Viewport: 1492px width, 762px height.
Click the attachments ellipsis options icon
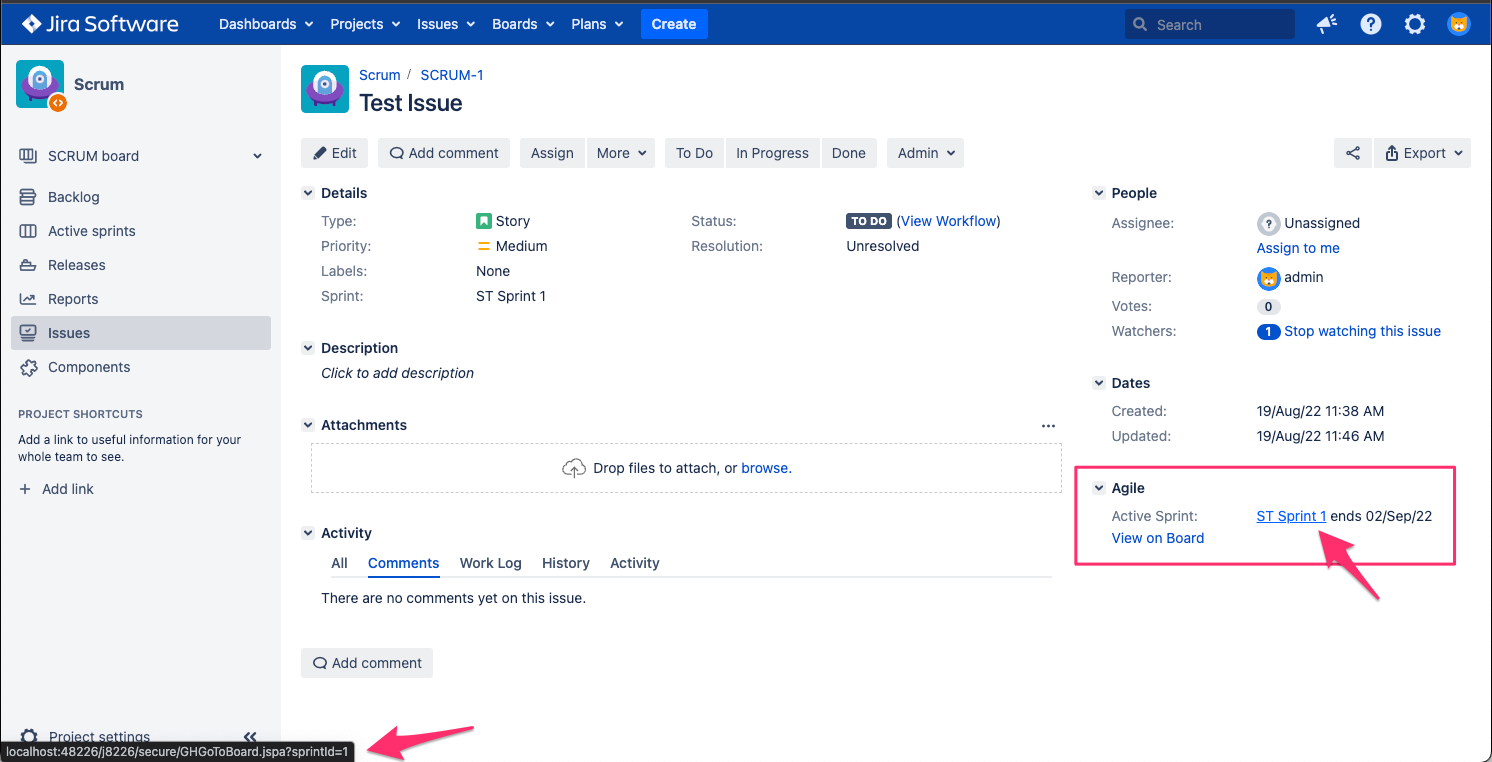(x=1048, y=426)
